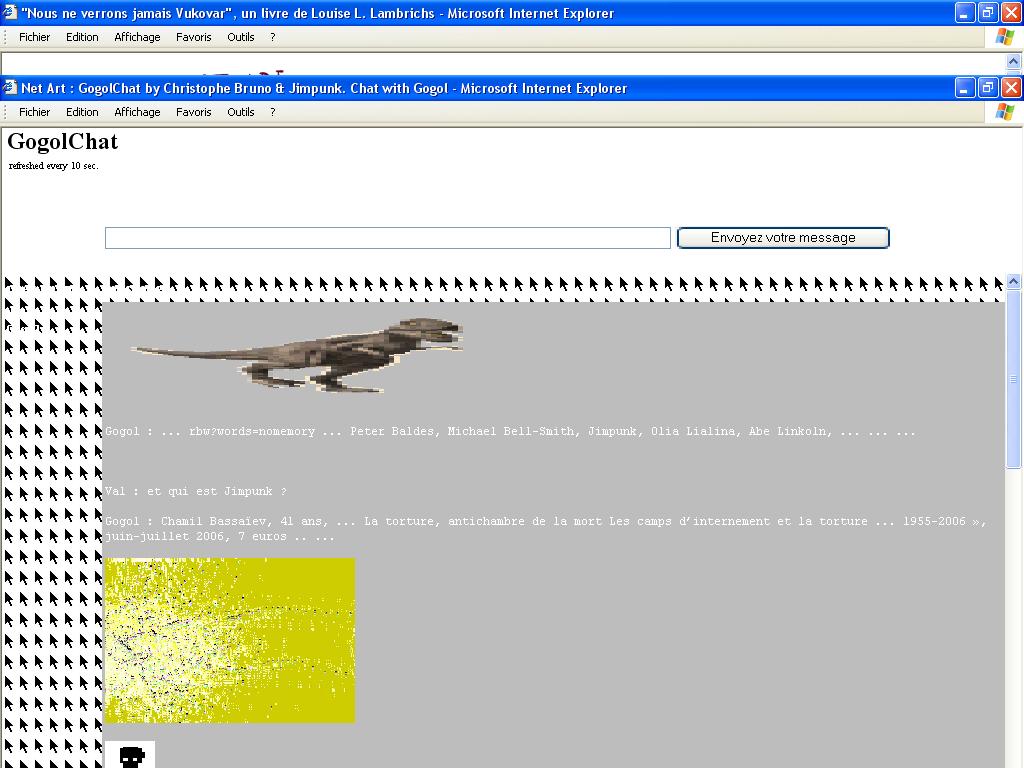This screenshot has width=1024, height=768.
Task: Click the Vukovar window scroll-up arrow
Action: point(1013,61)
